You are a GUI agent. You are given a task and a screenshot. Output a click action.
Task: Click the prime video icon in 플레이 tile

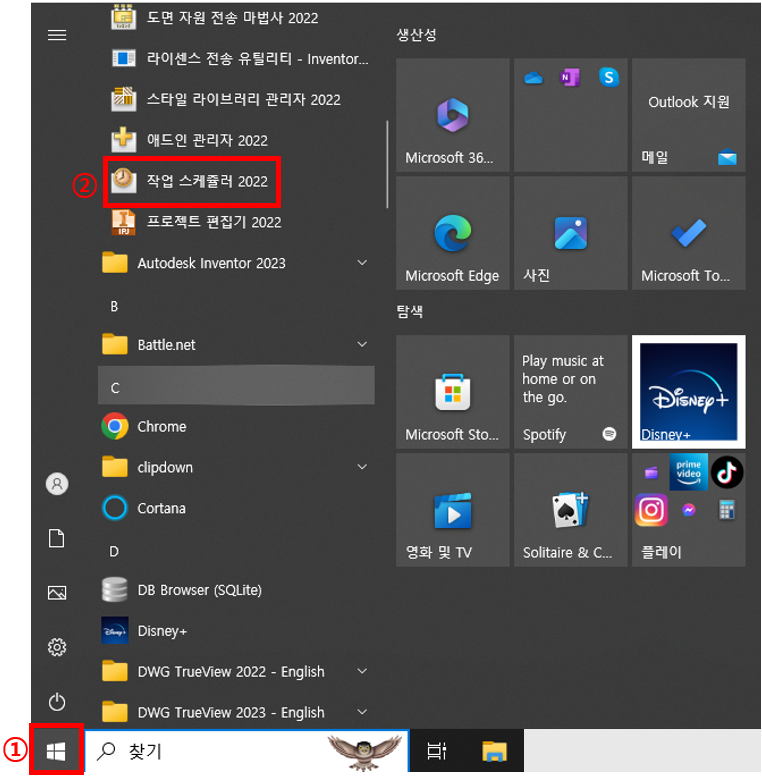click(x=688, y=472)
